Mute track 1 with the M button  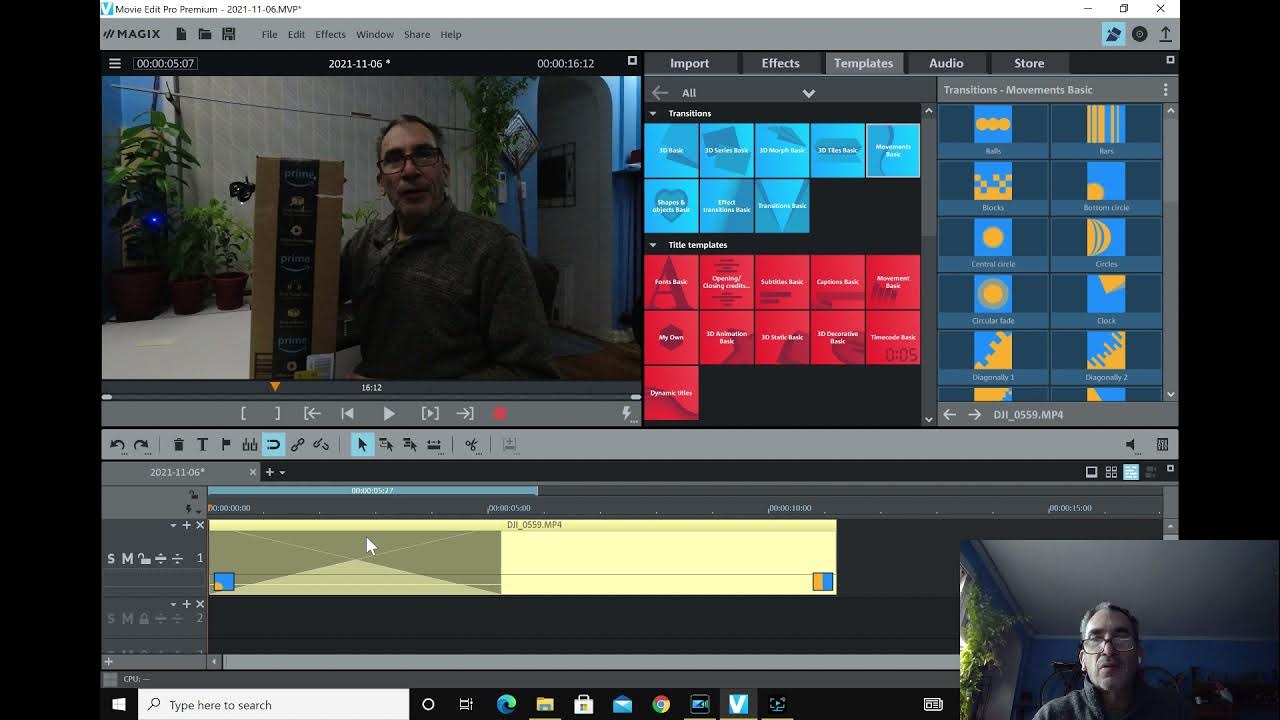(127, 559)
